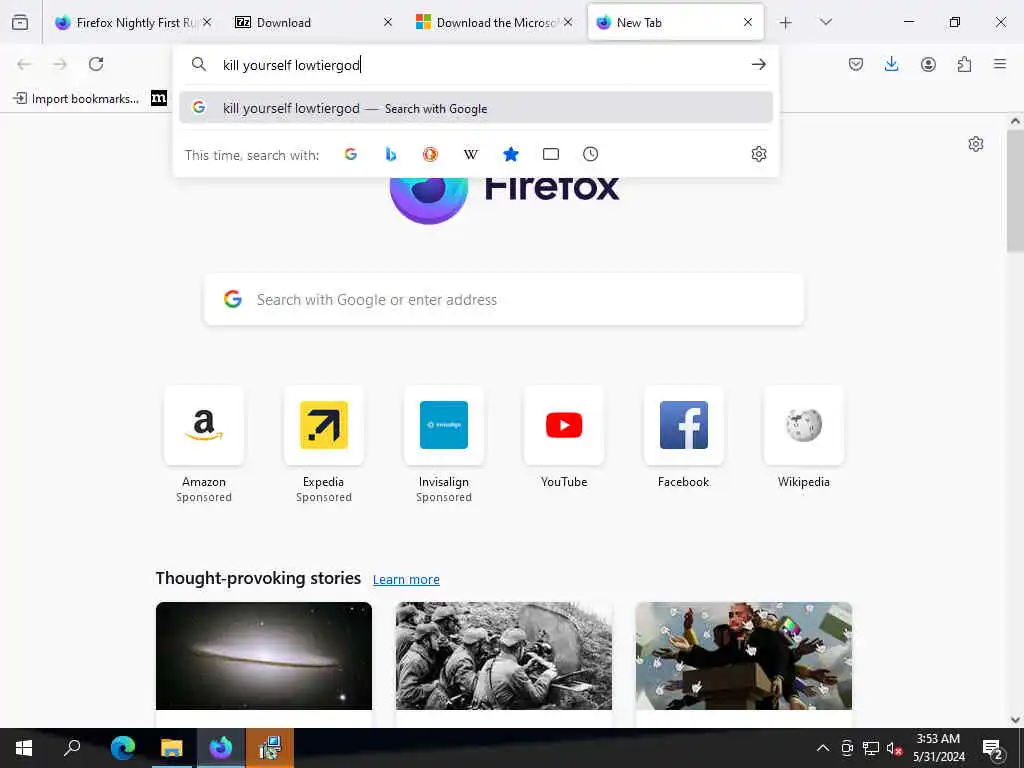Click Import bookmarks in bookmarks toolbar
The image size is (1024, 768).
click(x=76, y=99)
